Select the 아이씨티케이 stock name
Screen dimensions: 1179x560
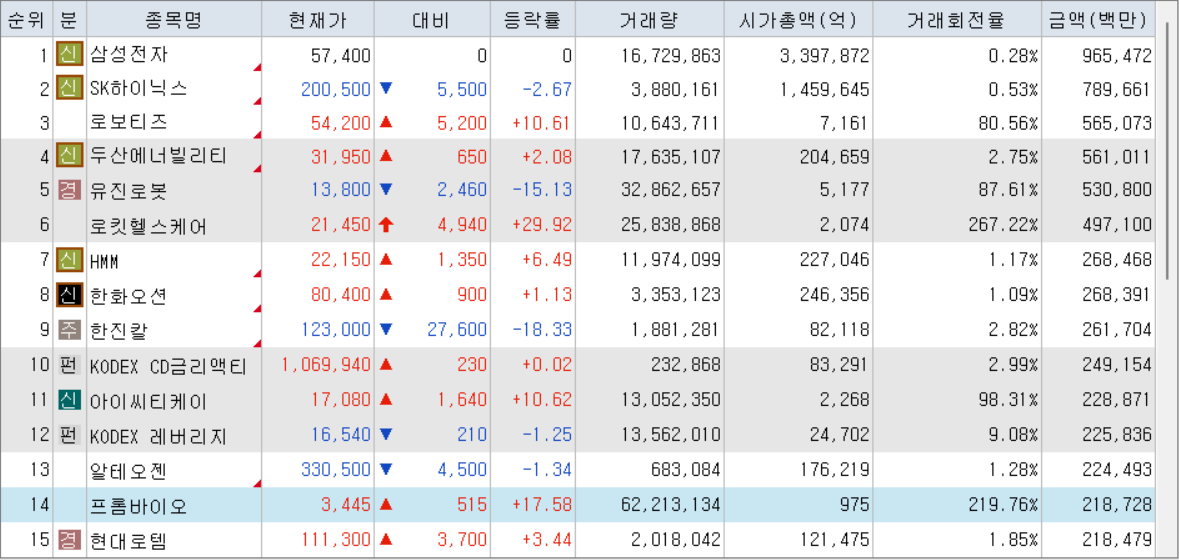click(148, 399)
